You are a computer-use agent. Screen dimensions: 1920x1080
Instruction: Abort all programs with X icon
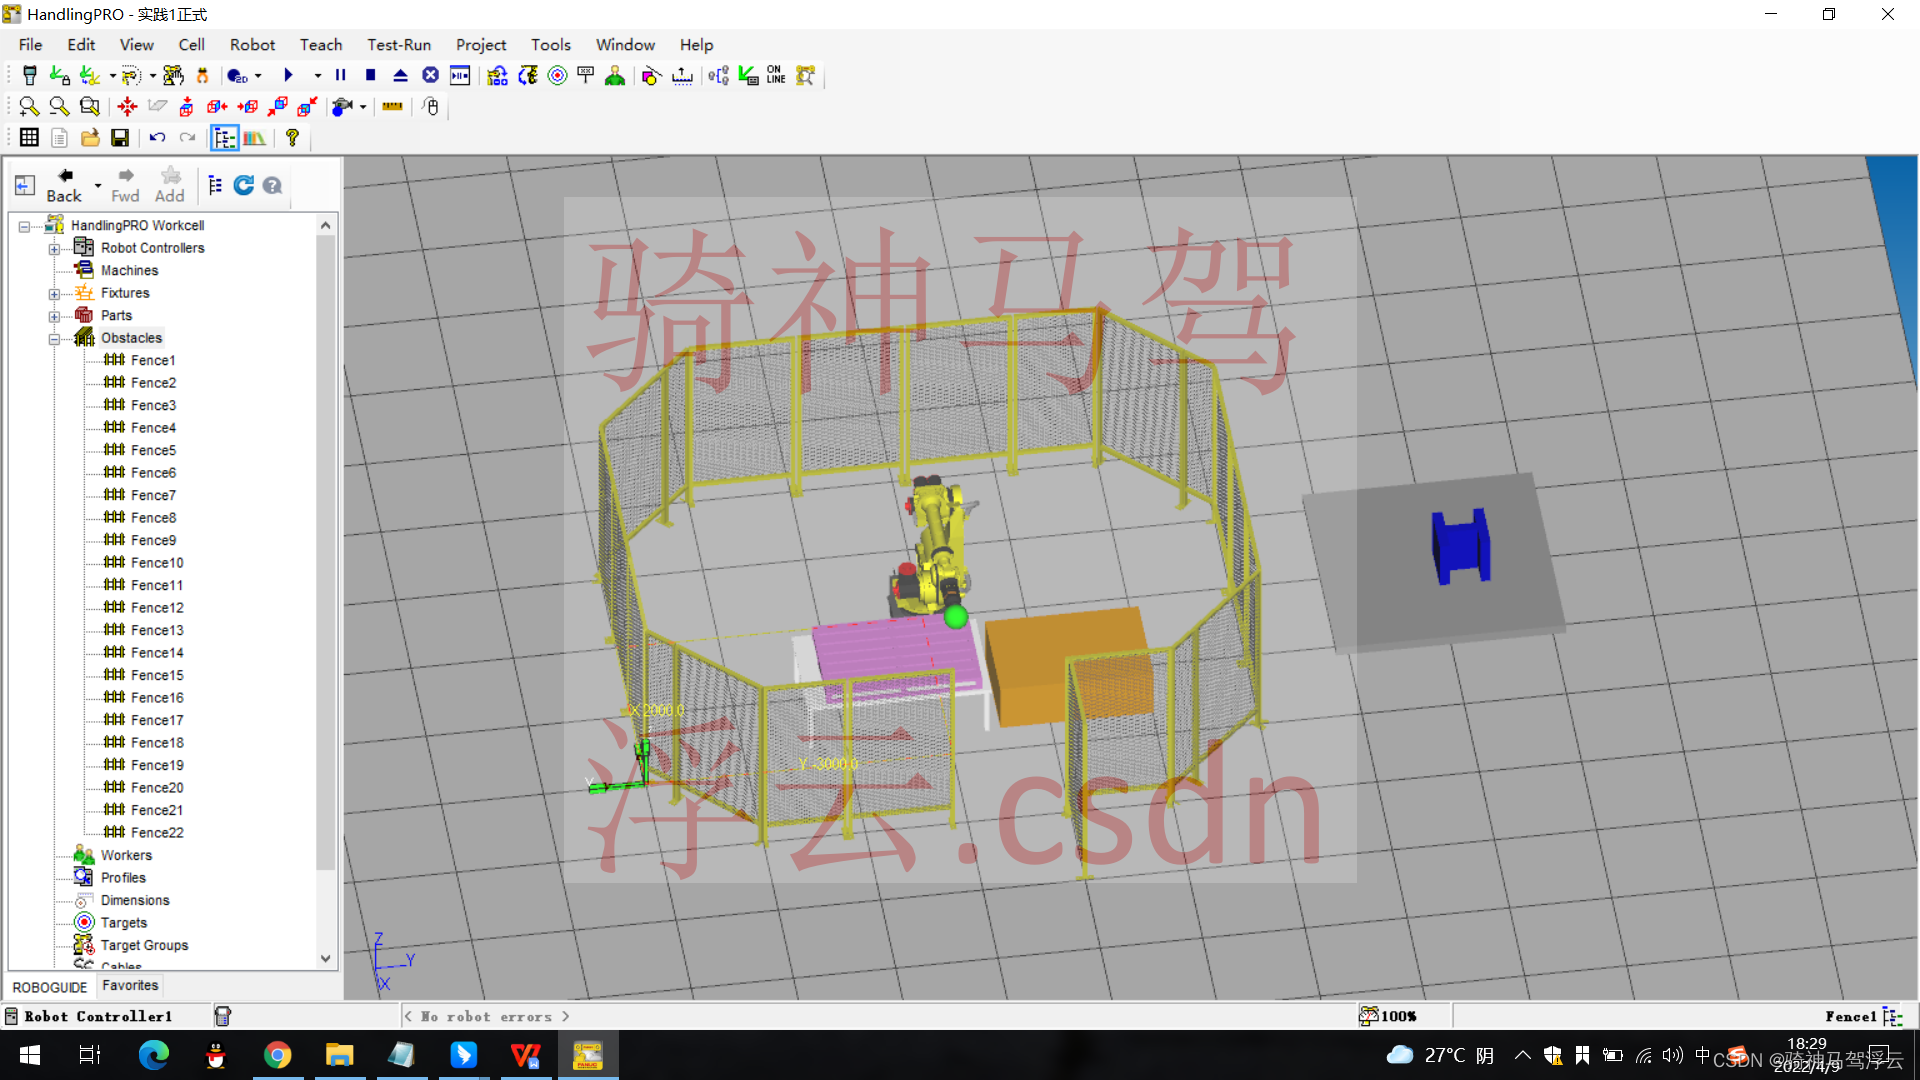pos(430,76)
